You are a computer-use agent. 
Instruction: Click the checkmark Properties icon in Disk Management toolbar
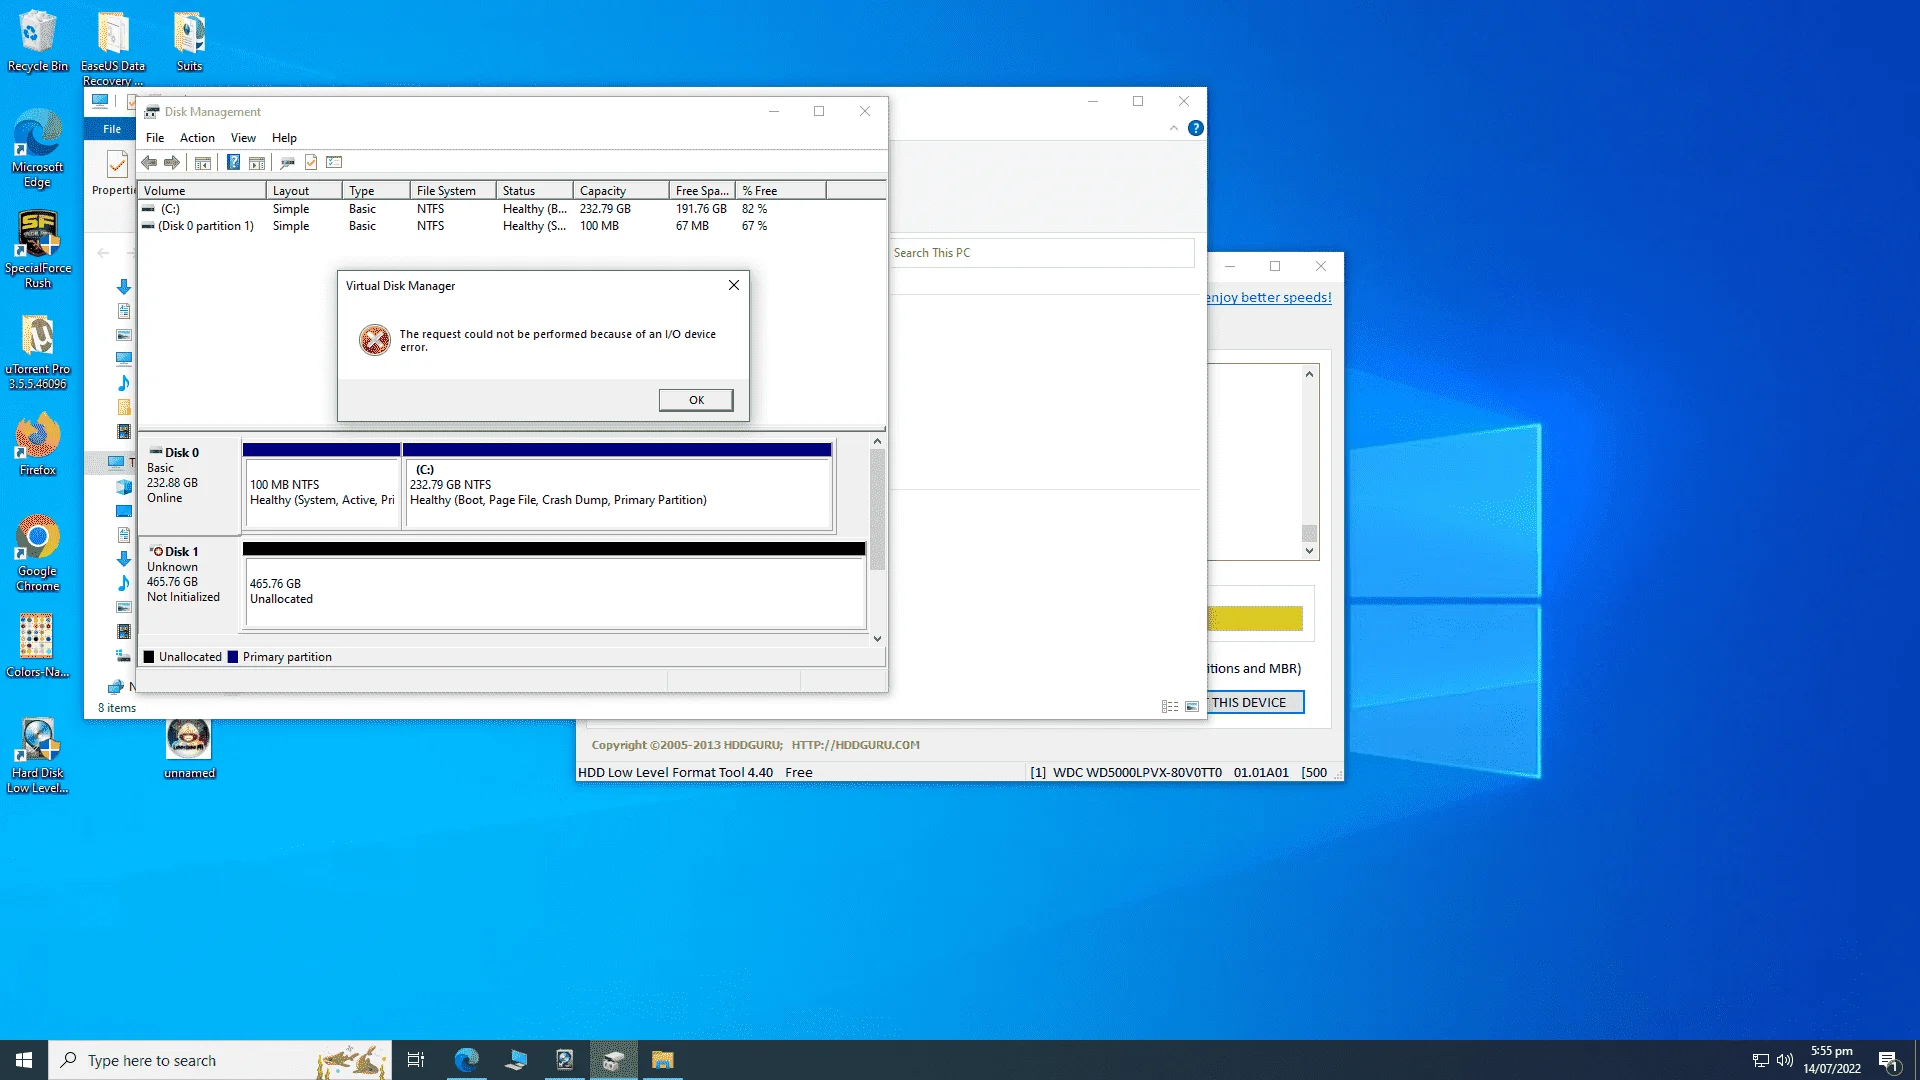(x=311, y=162)
